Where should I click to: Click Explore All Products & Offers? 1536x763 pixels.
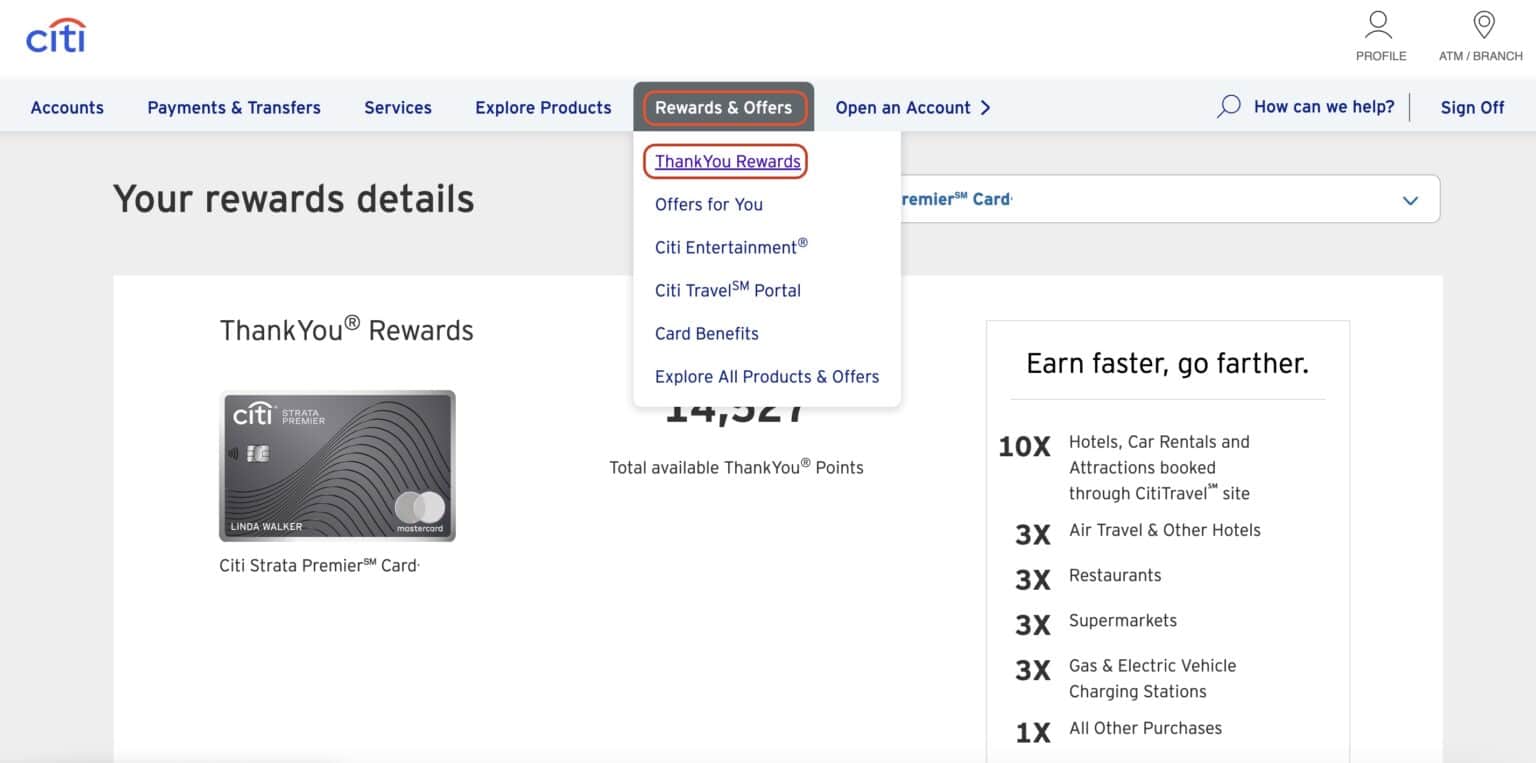click(x=766, y=376)
